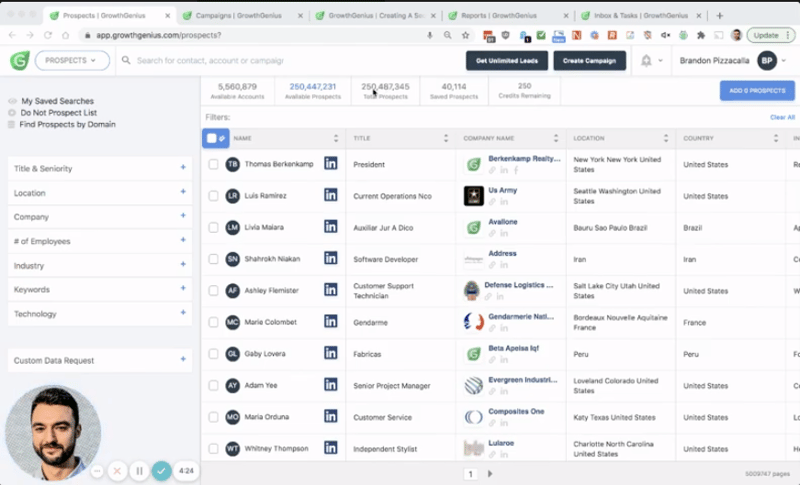800x485 pixels.
Task: Open Thomas Berkenkamp's LinkedIn profile icon
Action: tap(331, 163)
